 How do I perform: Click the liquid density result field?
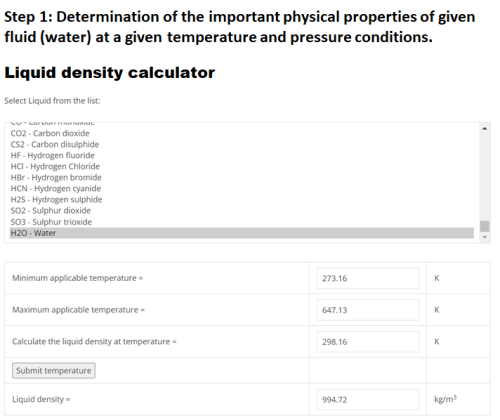tap(368, 399)
